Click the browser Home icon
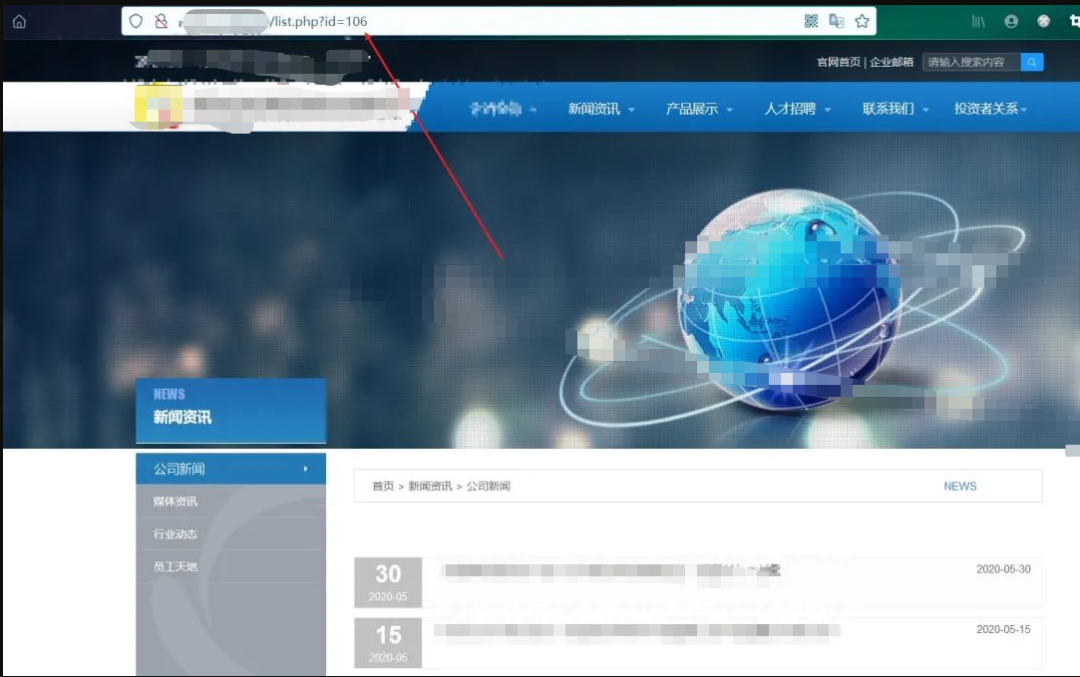This screenshot has width=1080, height=677. point(19,21)
